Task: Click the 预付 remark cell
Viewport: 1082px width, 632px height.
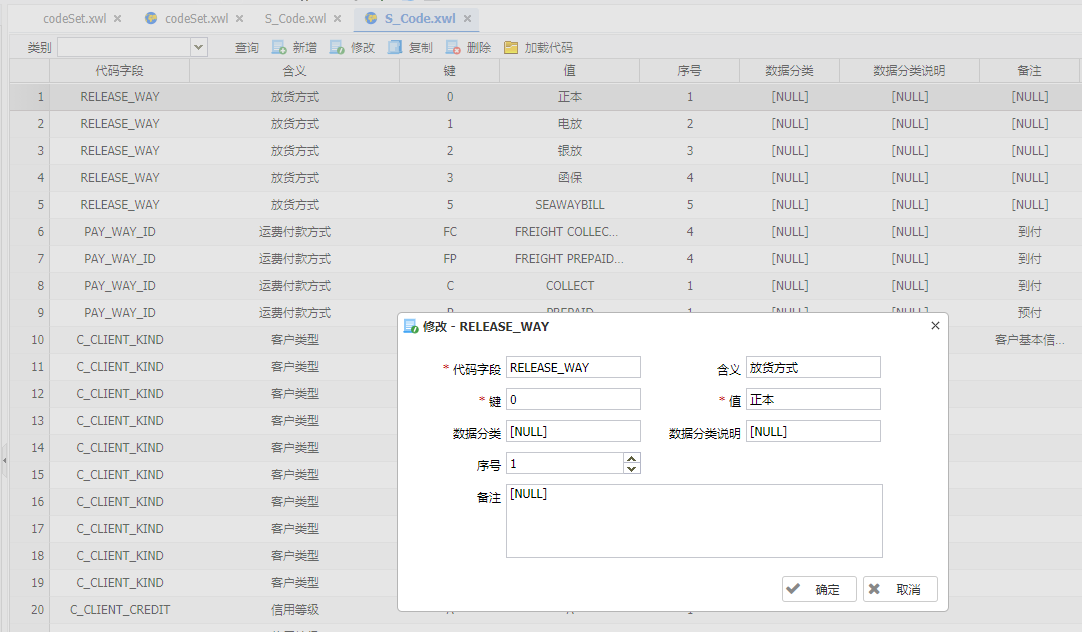Action: point(1030,313)
